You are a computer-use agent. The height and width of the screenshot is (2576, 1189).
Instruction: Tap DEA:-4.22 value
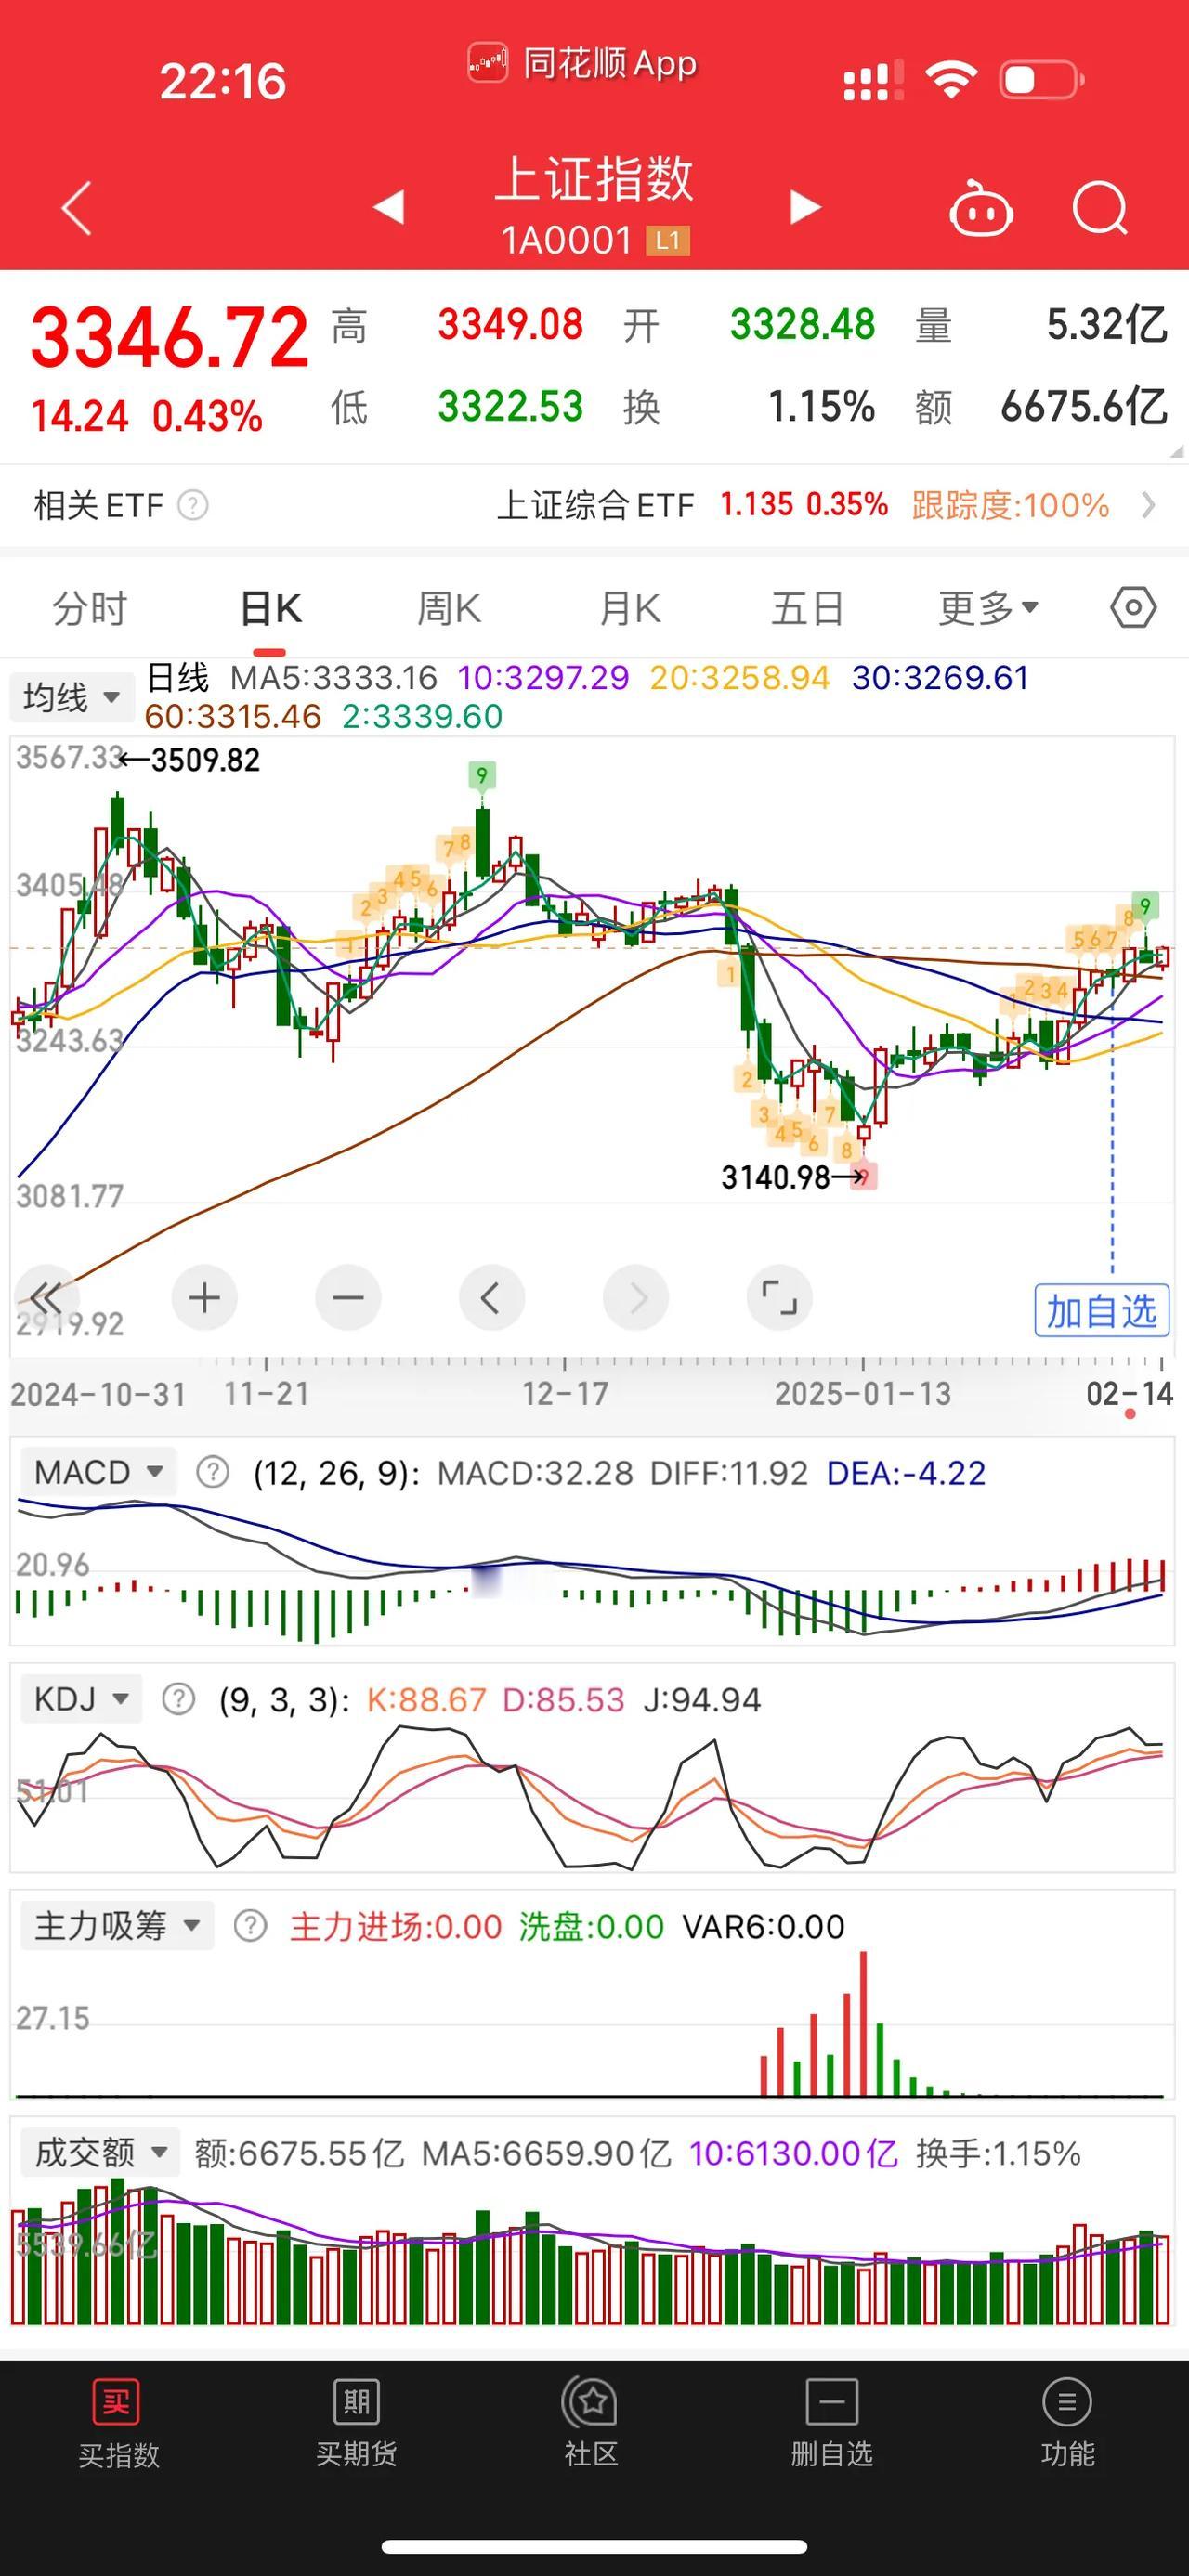coord(906,1473)
